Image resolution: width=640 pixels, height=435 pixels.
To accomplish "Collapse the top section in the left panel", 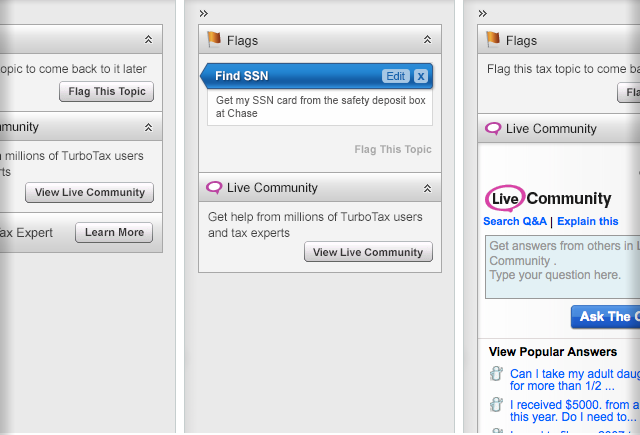I will (148, 40).
